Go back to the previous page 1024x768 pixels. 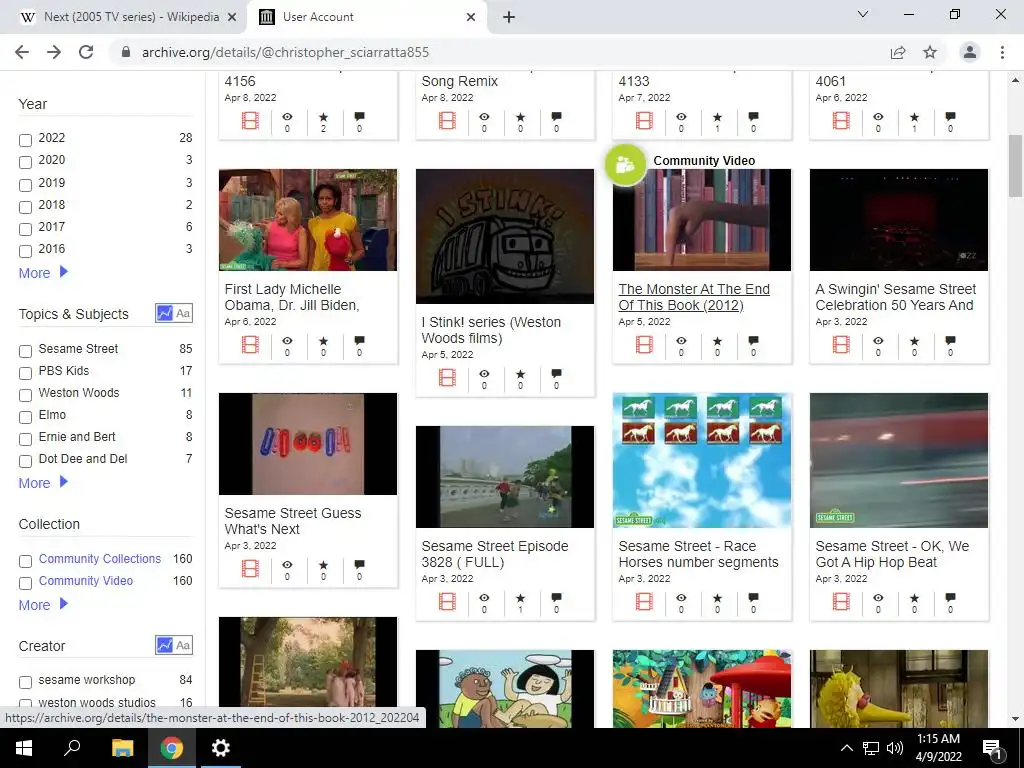tap(22, 52)
